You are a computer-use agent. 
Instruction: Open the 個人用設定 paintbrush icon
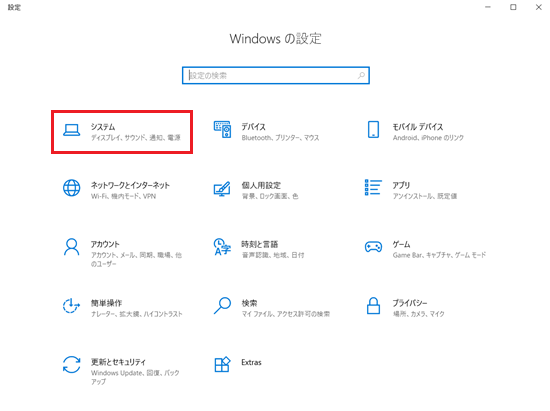(x=222, y=189)
